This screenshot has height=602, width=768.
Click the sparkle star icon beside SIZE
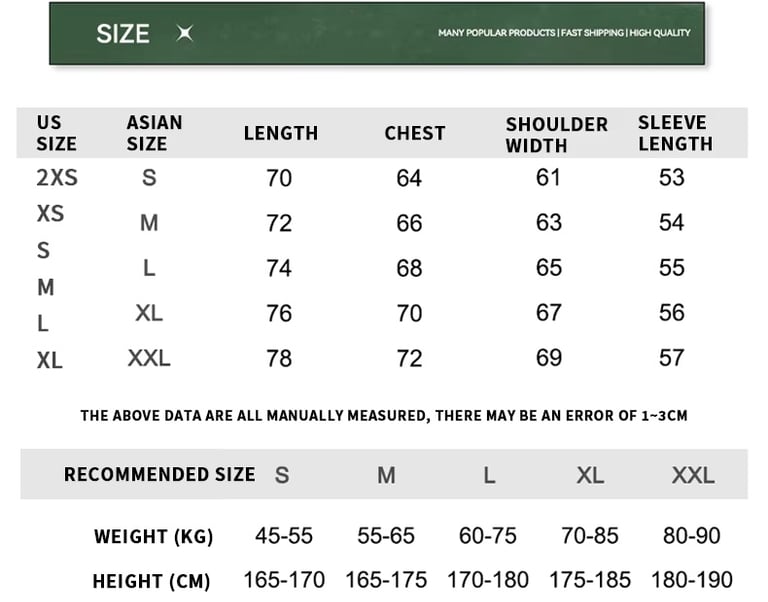184,34
